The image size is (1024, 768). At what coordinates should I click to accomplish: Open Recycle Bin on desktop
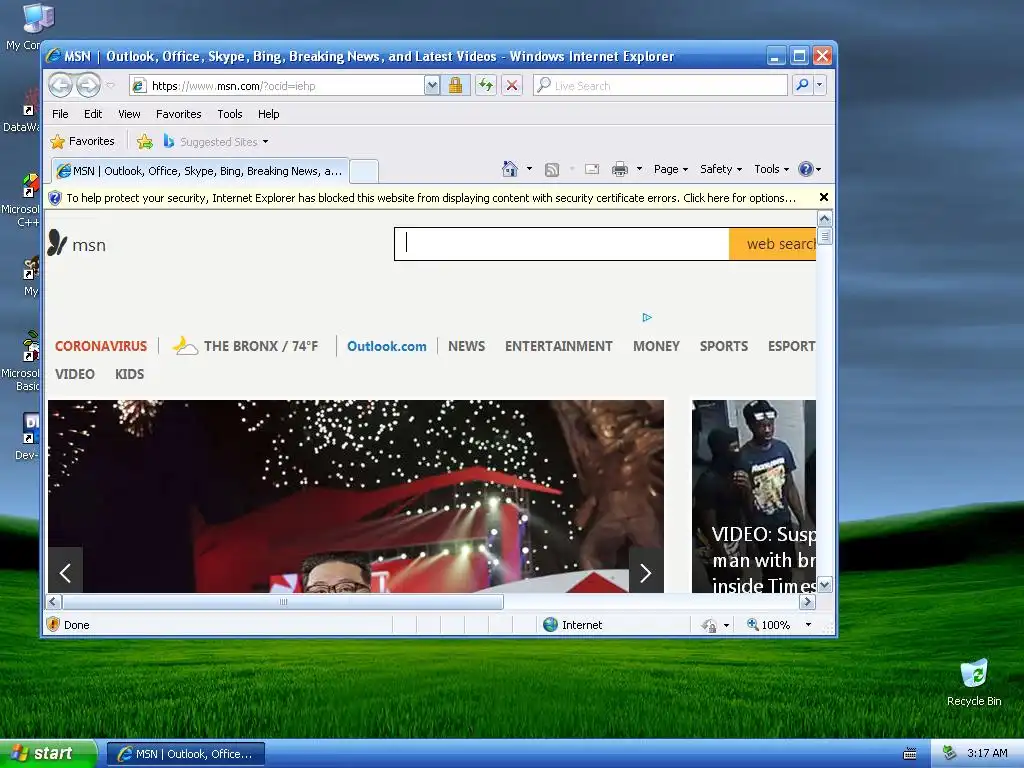click(974, 682)
